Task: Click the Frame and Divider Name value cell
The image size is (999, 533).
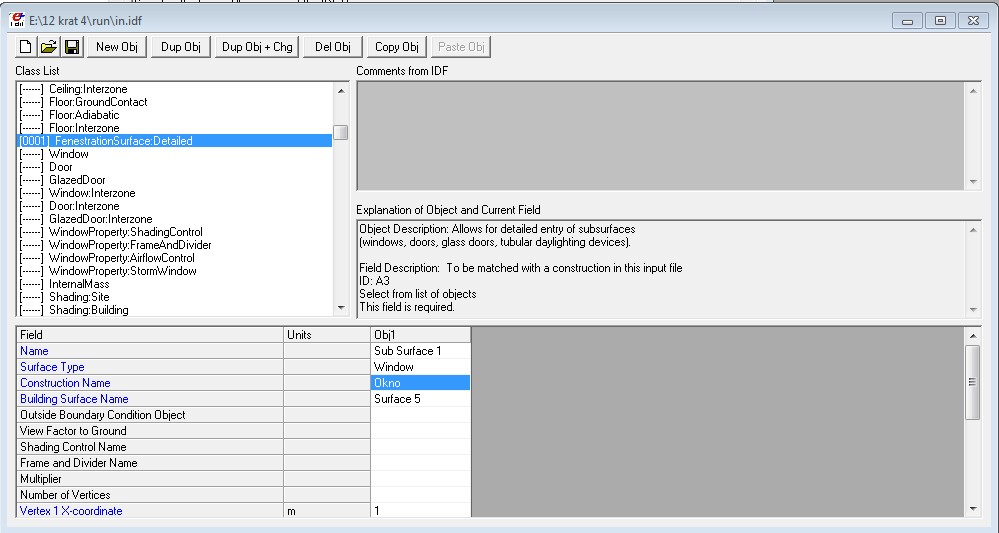Action: coord(420,462)
